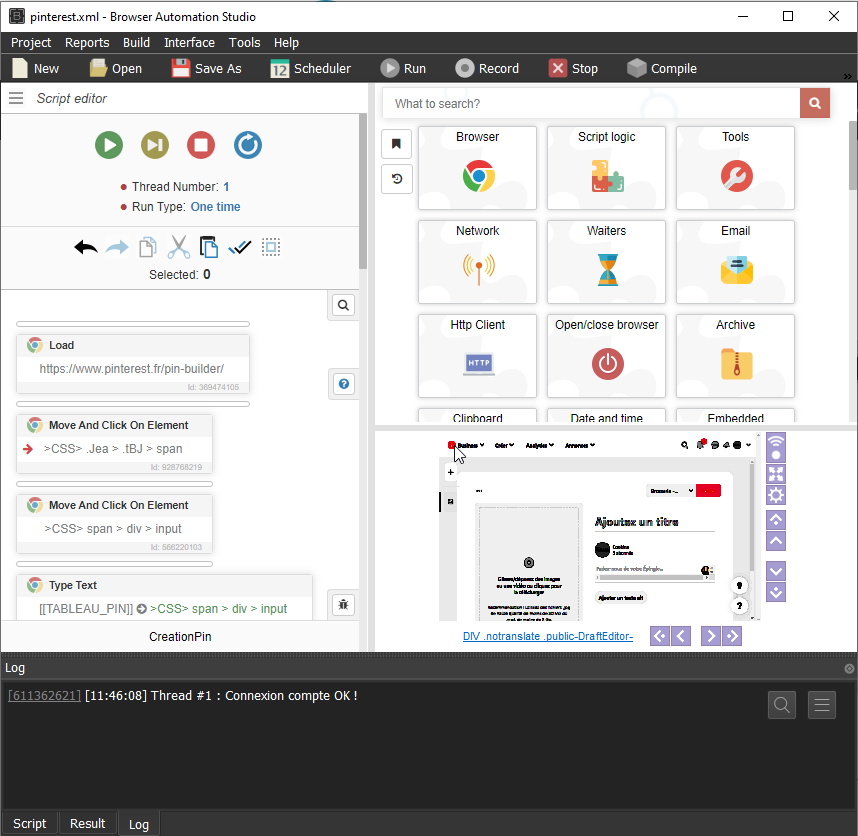Open the Reports menu
The height and width of the screenshot is (836, 858).
click(x=87, y=43)
